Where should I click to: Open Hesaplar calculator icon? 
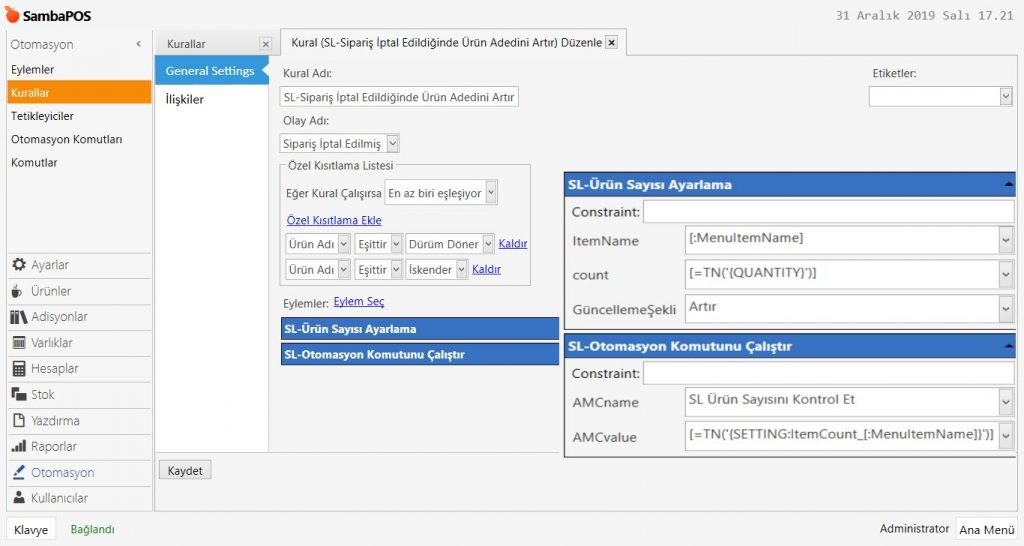click(x=19, y=369)
